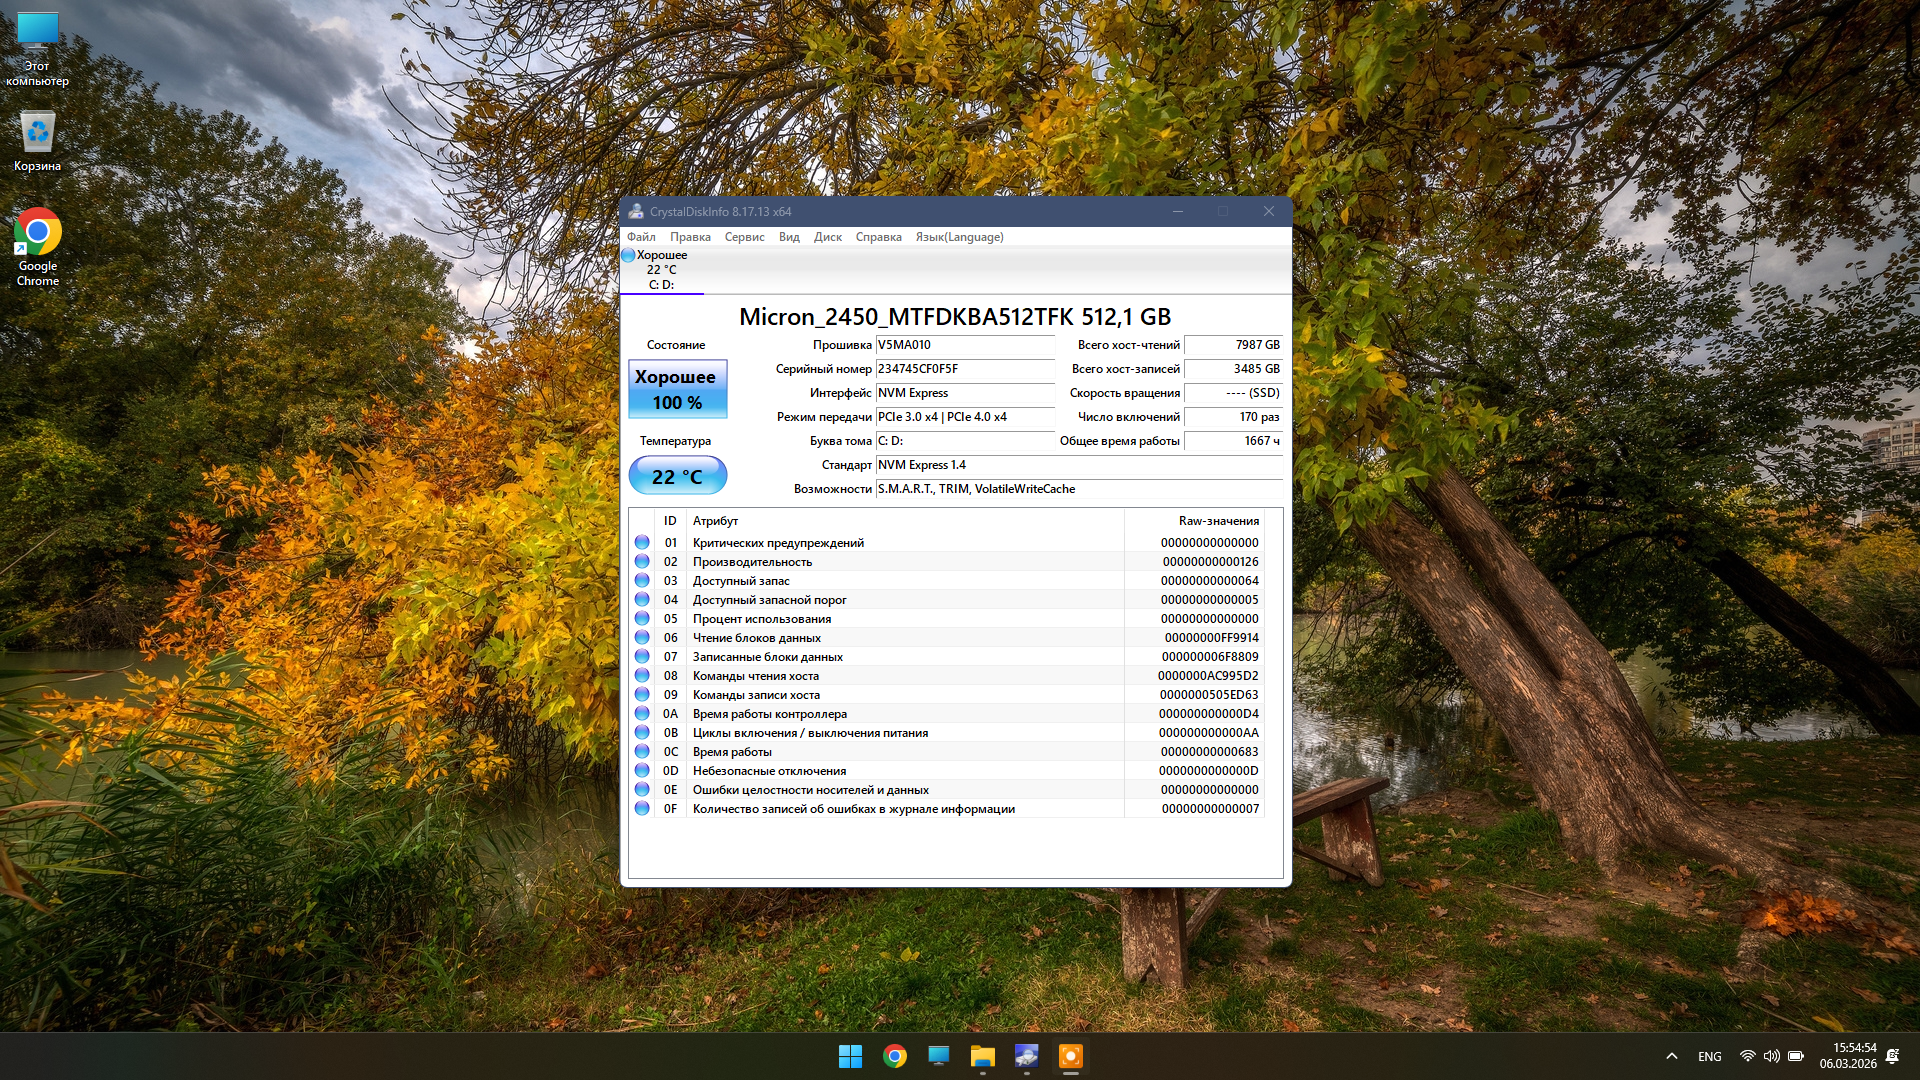Viewport: 1920px width, 1080px height.
Task: Click the Serial number field 234745CF0F5F
Action: (x=964, y=369)
